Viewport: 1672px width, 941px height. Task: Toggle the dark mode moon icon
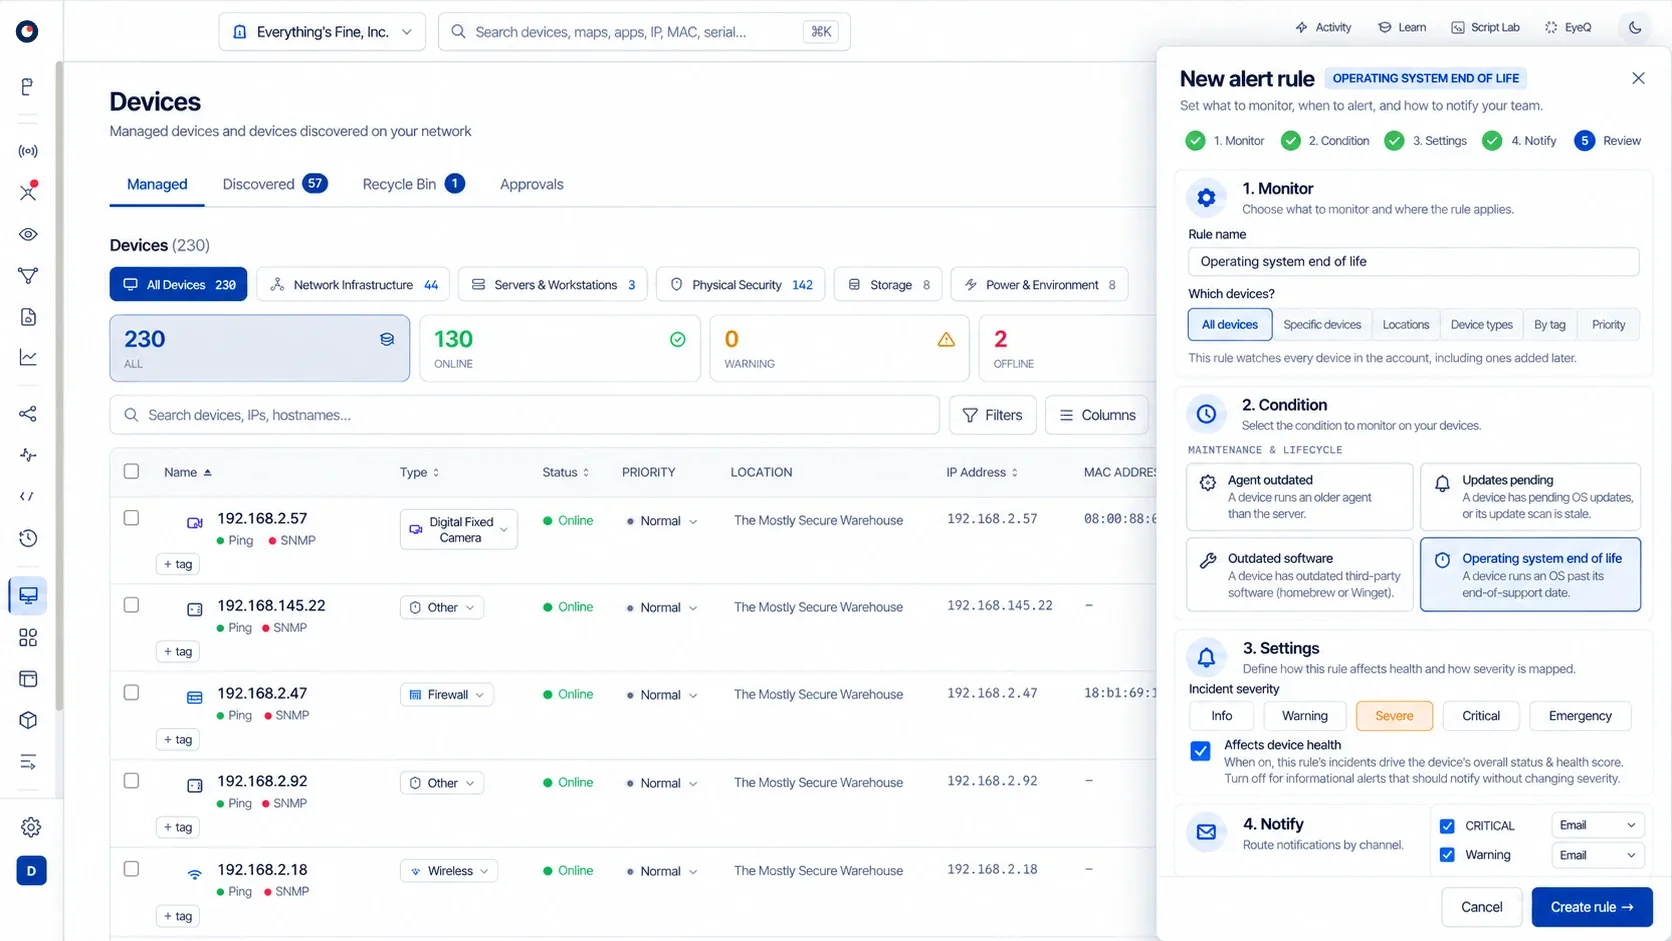coord(1635,28)
